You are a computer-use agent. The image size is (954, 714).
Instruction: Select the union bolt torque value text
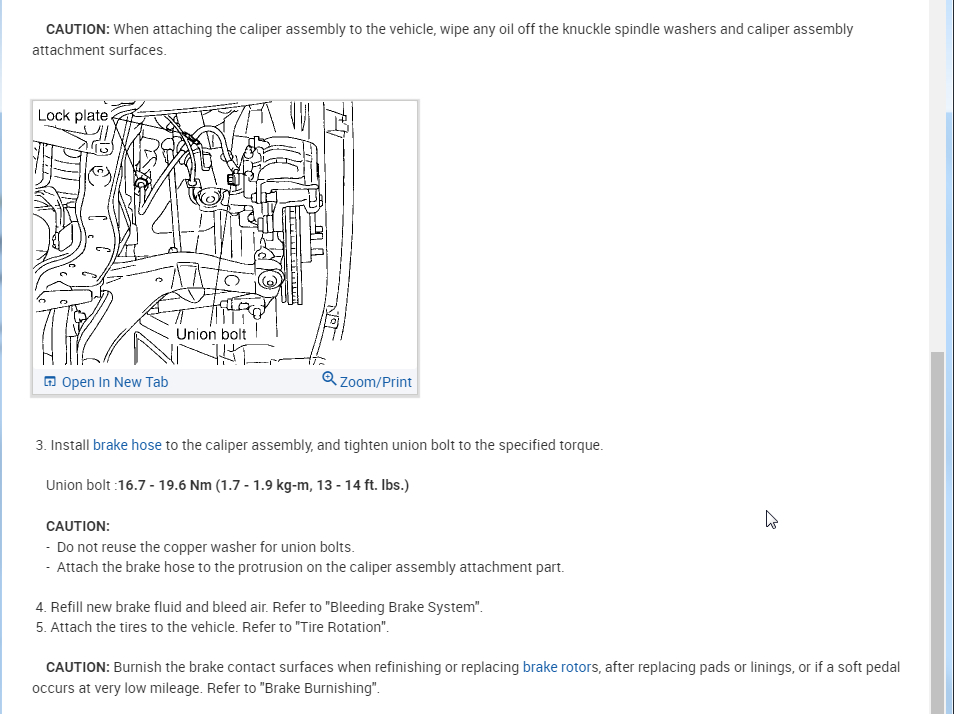263,485
